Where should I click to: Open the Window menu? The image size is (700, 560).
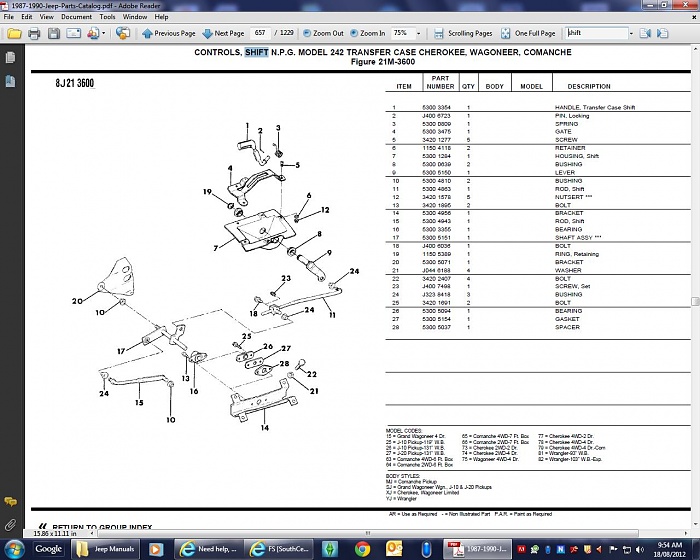pos(135,17)
